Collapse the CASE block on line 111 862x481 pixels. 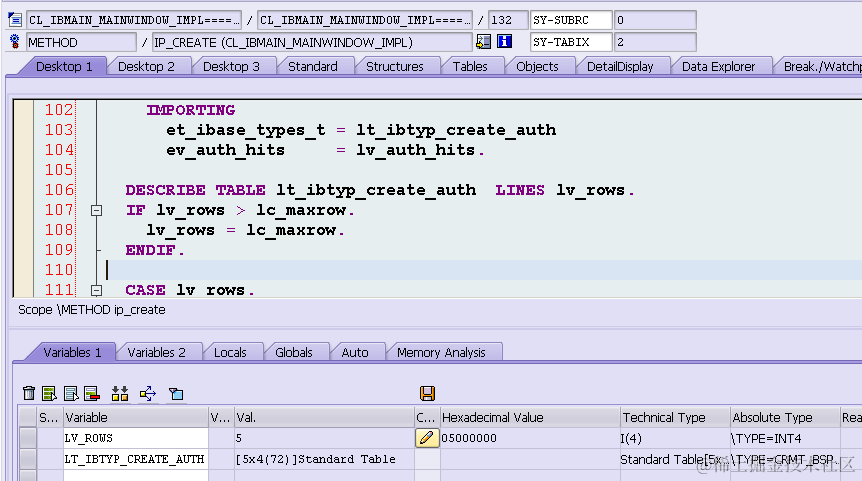[96, 290]
